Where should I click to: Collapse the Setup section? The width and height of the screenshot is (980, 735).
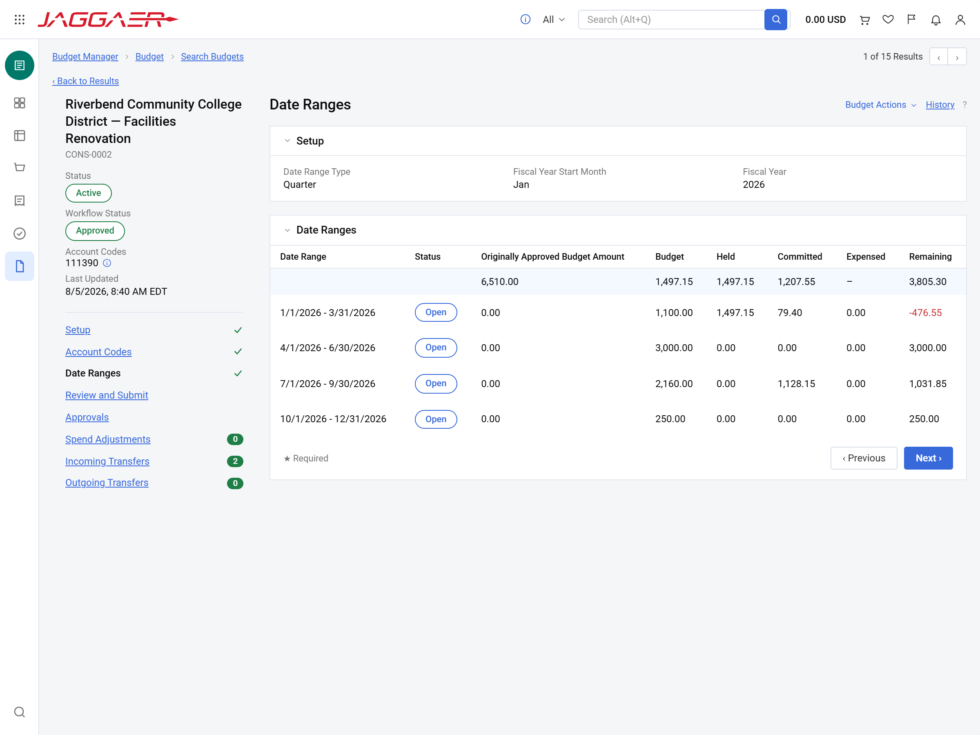(x=288, y=141)
